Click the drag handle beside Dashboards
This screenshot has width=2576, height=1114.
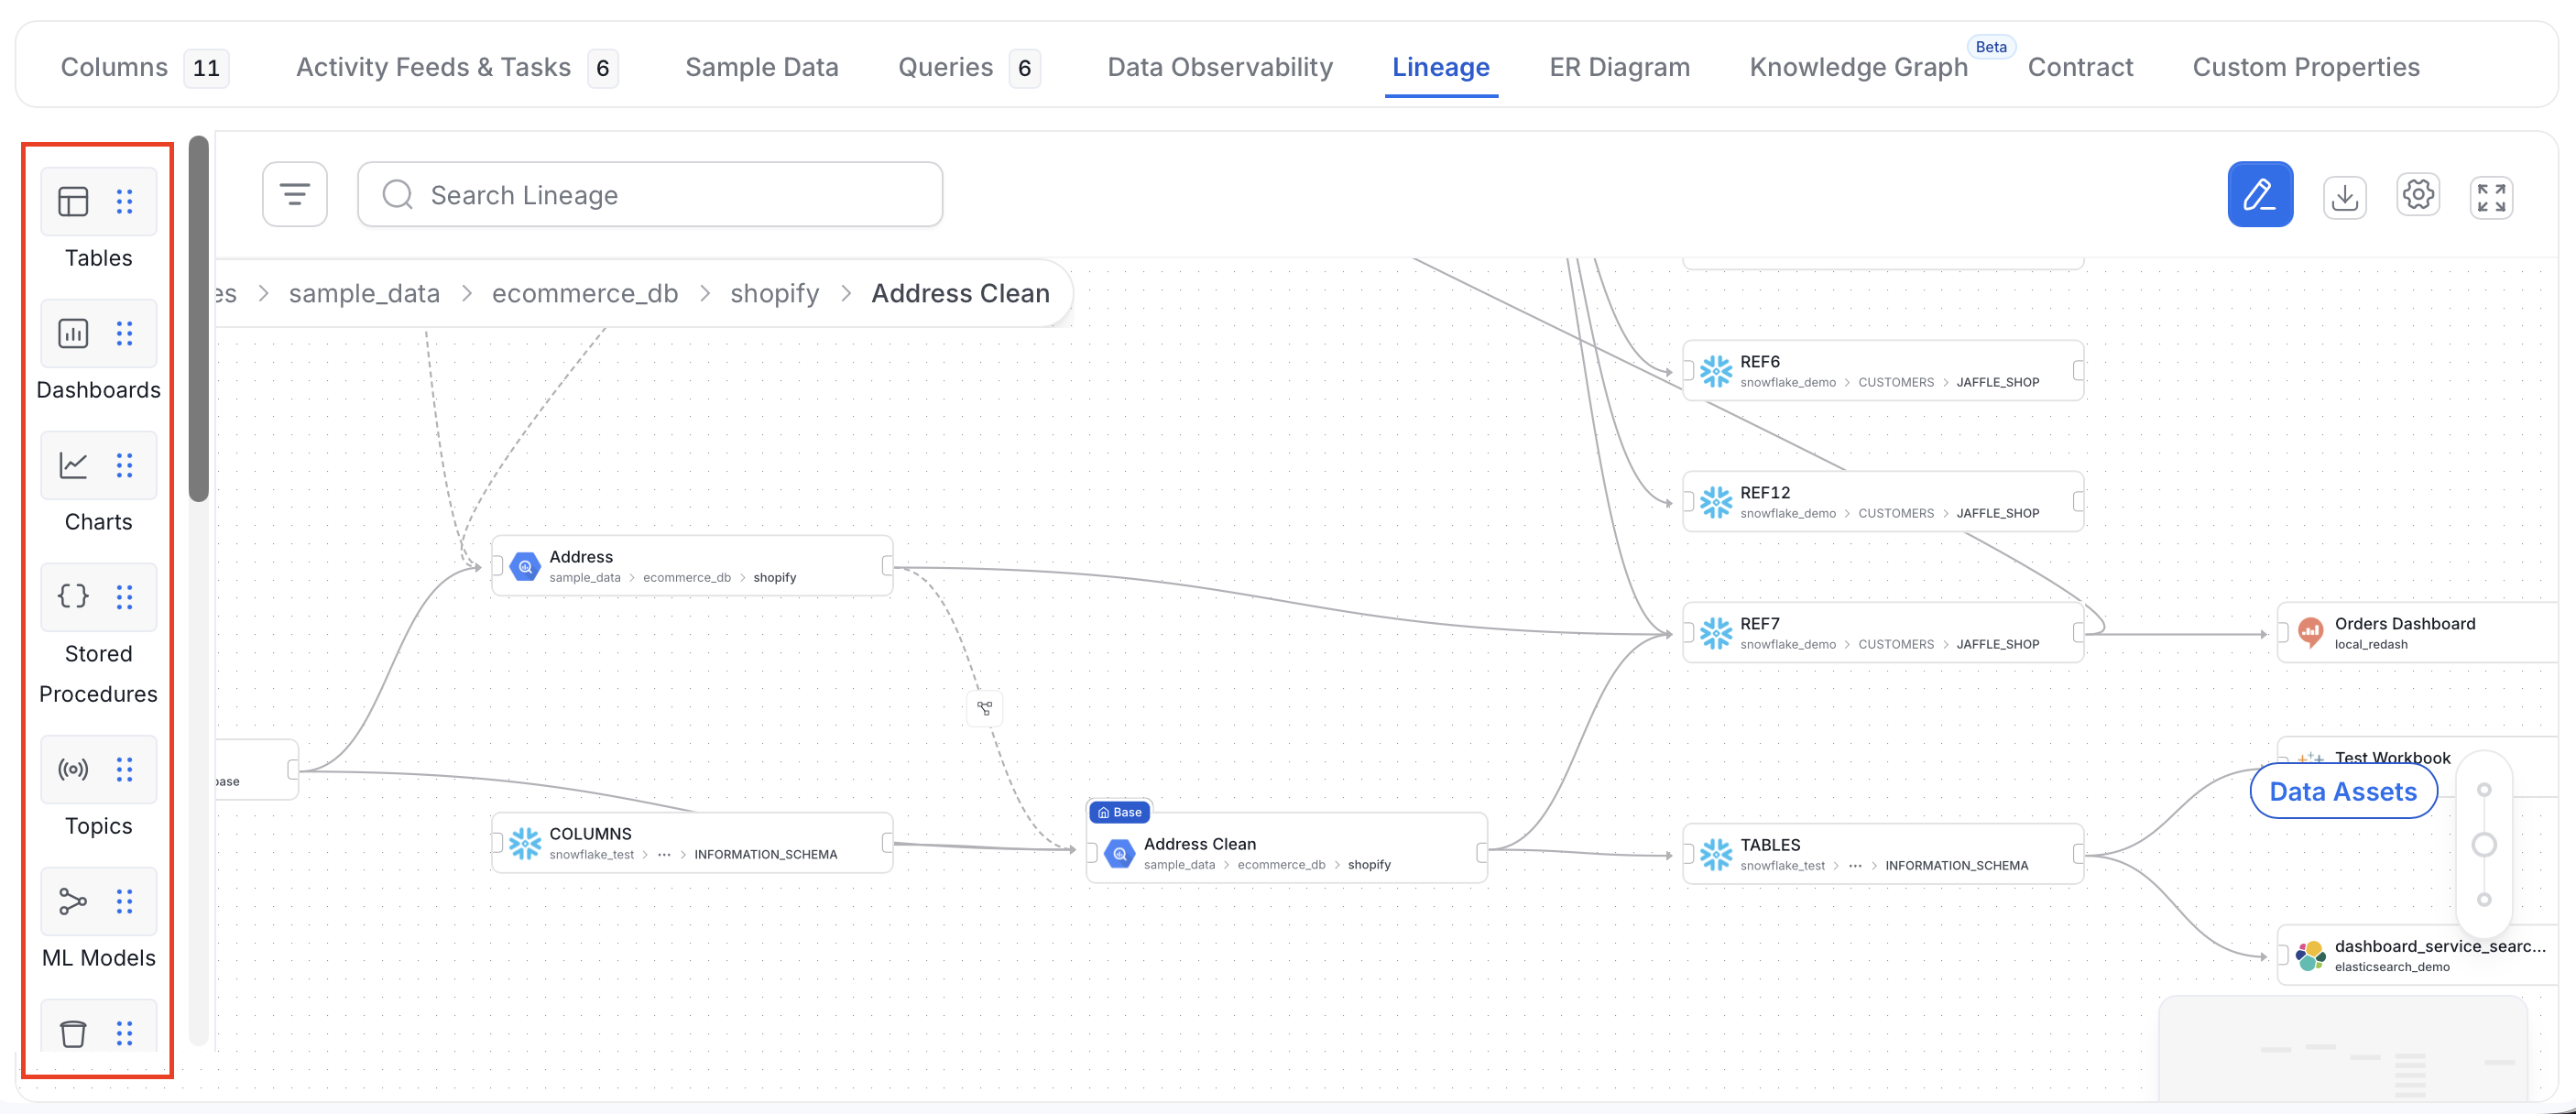(124, 334)
